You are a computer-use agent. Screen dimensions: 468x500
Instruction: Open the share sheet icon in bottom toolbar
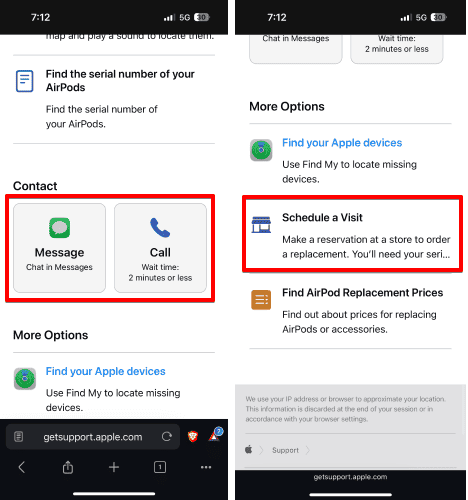tap(68, 467)
